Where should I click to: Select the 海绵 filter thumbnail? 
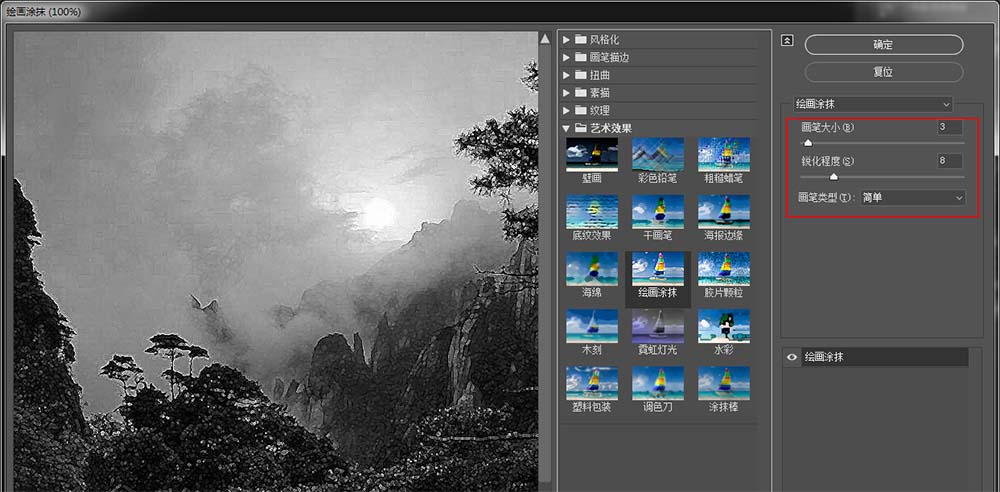coord(592,269)
